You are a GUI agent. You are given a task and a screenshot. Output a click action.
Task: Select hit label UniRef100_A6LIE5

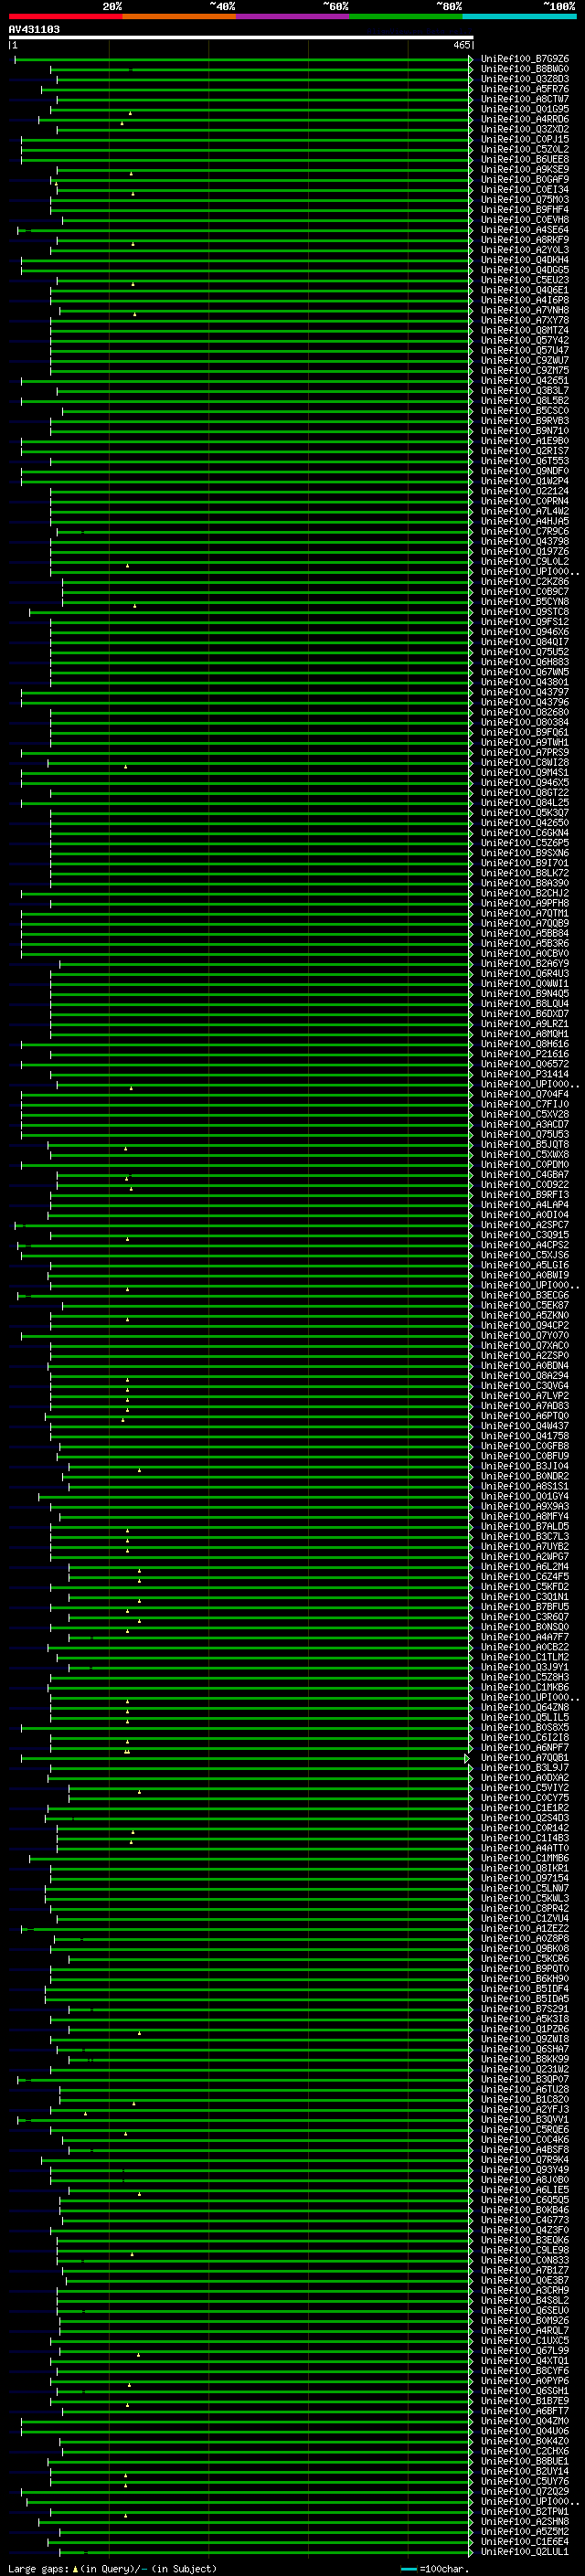525,2190
